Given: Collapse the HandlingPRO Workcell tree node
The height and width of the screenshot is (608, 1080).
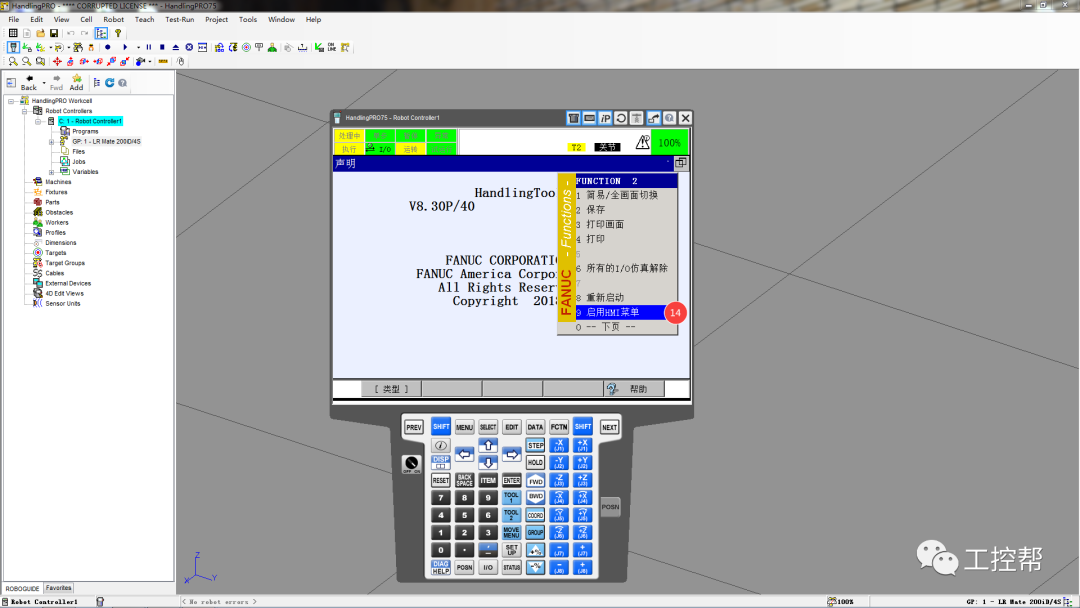Looking at the screenshot, I should tap(11, 101).
